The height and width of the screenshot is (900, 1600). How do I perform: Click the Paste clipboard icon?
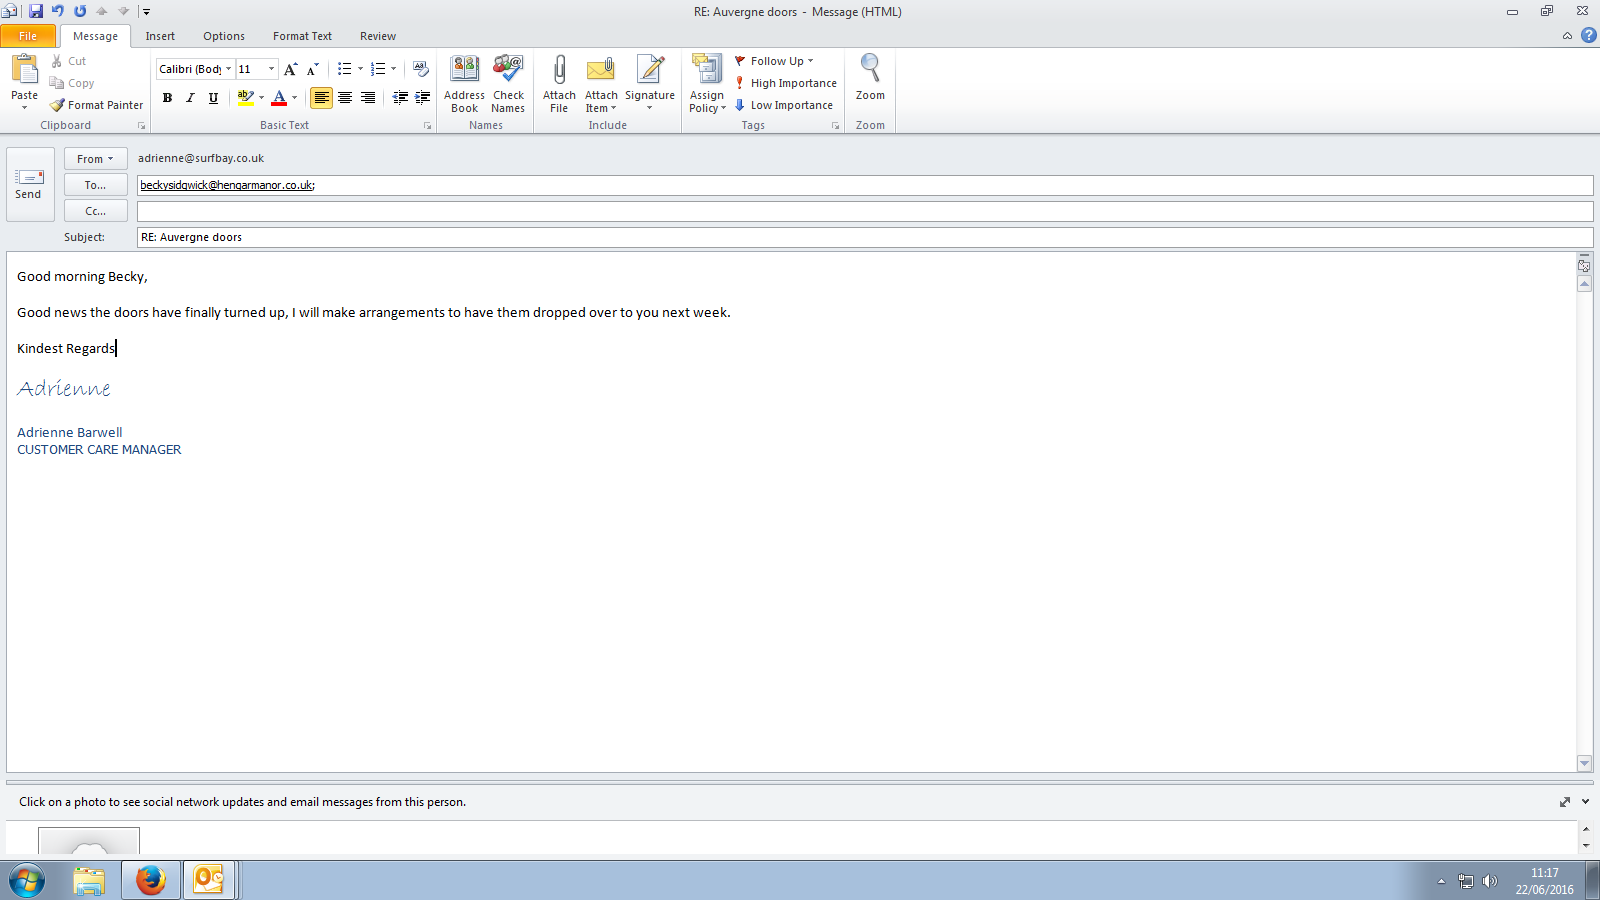24,70
